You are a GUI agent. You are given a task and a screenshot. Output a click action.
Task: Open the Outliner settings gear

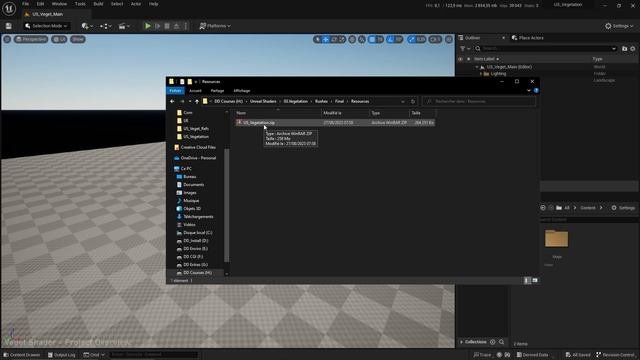pyautogui.click(x=633, y=49)
